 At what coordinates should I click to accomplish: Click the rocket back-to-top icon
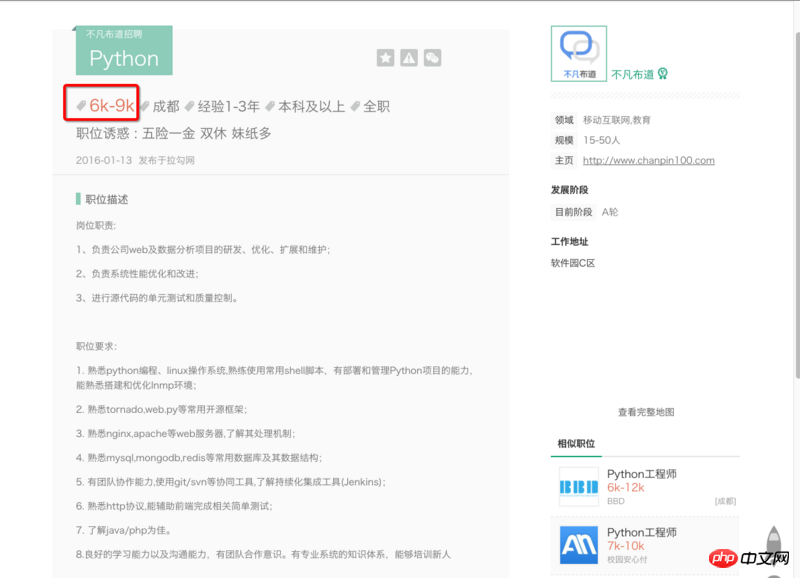click(x=774, y=543)
